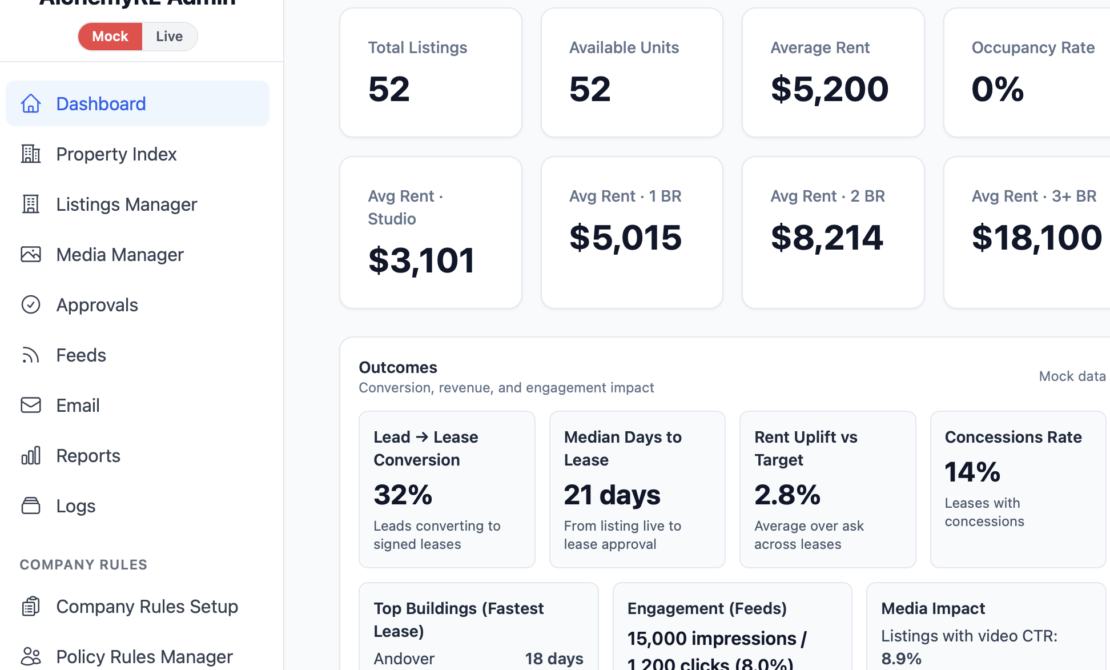The width and height of the screenshot is (1110, 670).
Task: Go to the Listings Manager page
Action: pyautogui.click(x=126, y=204)
